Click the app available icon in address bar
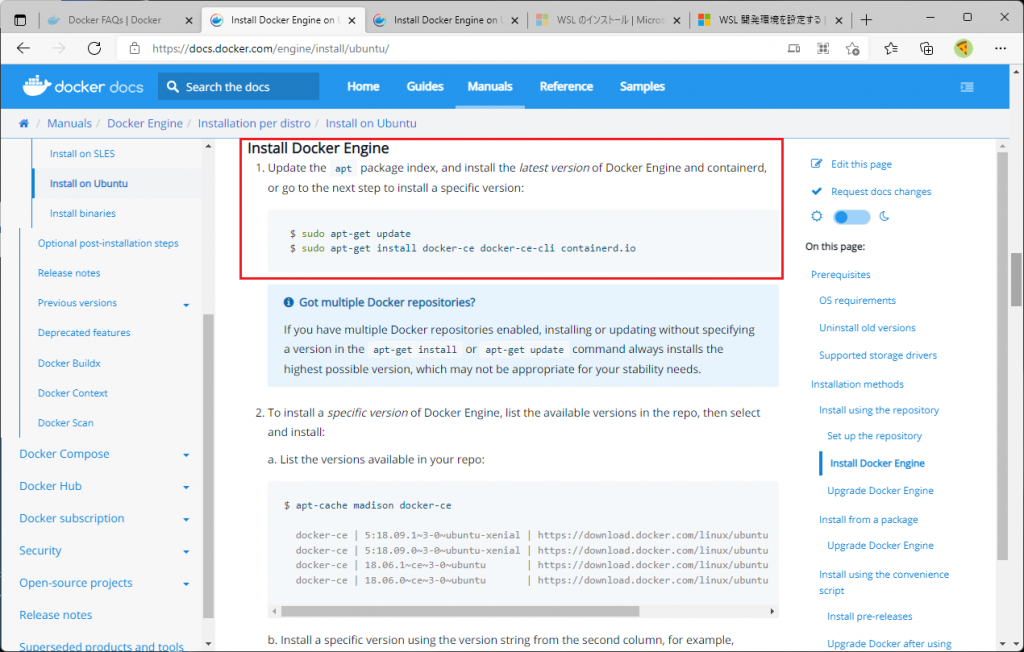Image resolution: width=1024 pixels, height=652 pixels. click(793, 48)
